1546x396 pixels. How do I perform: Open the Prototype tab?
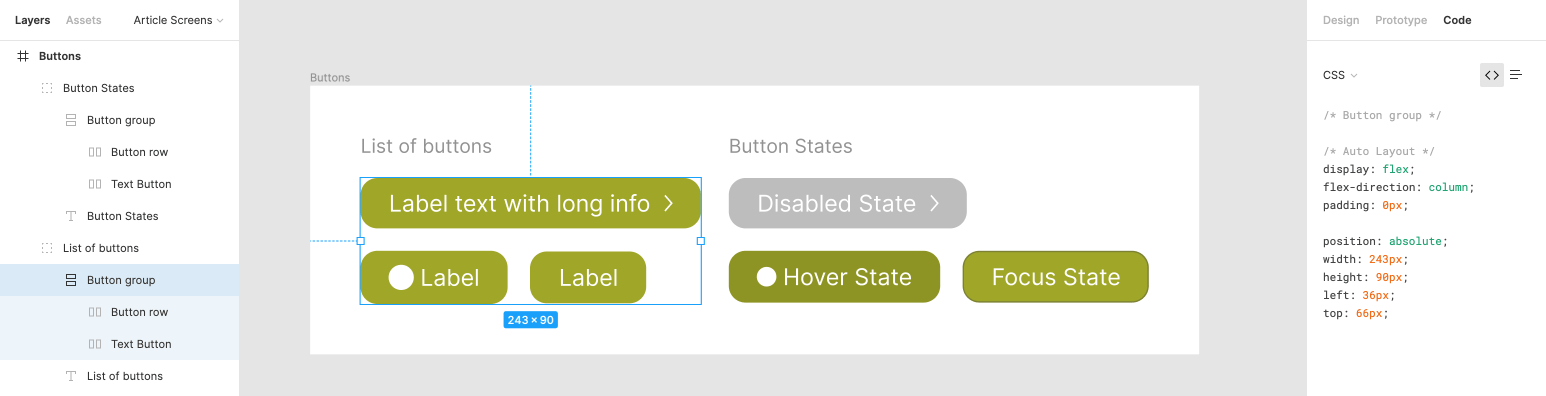pyautogui.click(x=1401, y=20)
